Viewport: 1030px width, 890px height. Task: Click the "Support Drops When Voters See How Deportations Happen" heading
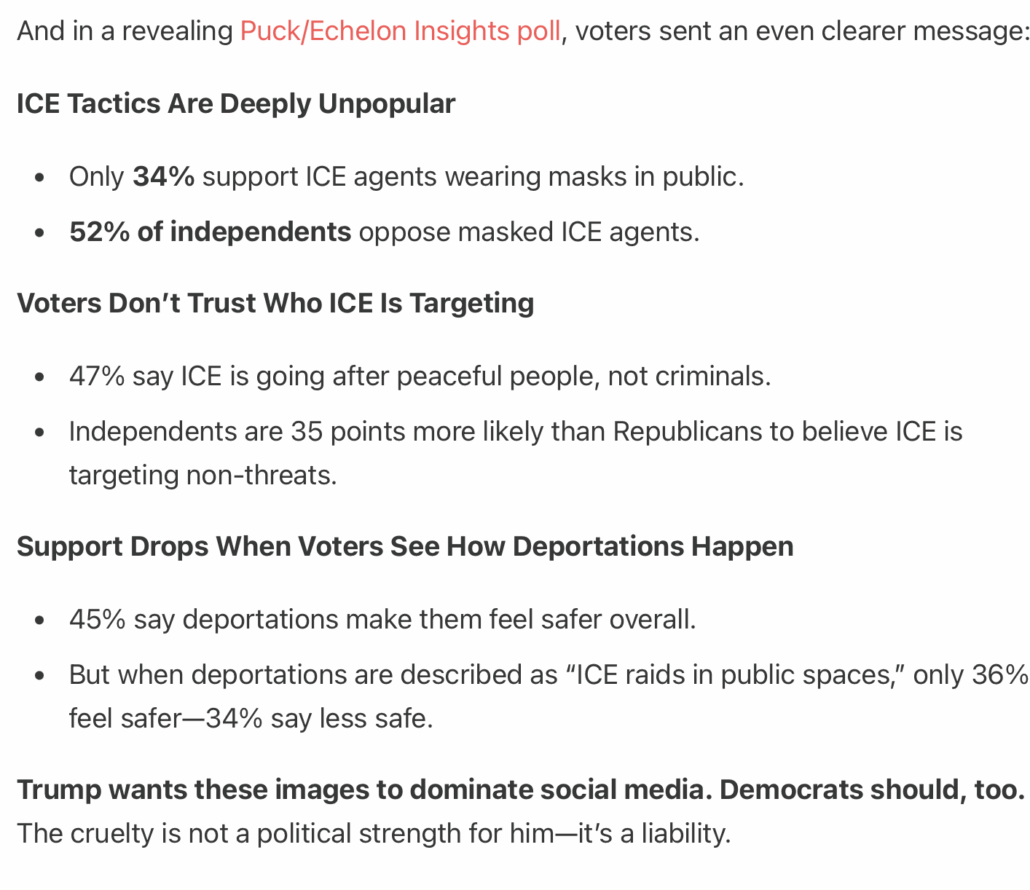(x=405, y=547)
